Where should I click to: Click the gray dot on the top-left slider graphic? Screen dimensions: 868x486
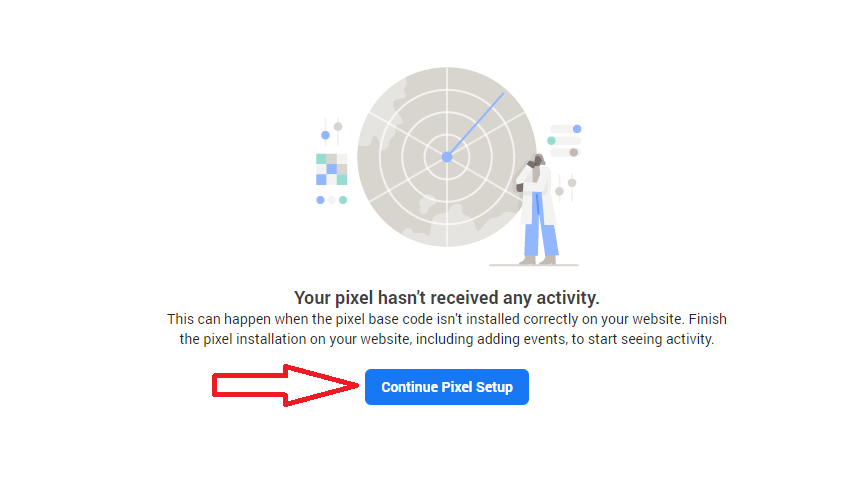click(x=338, y=126)
